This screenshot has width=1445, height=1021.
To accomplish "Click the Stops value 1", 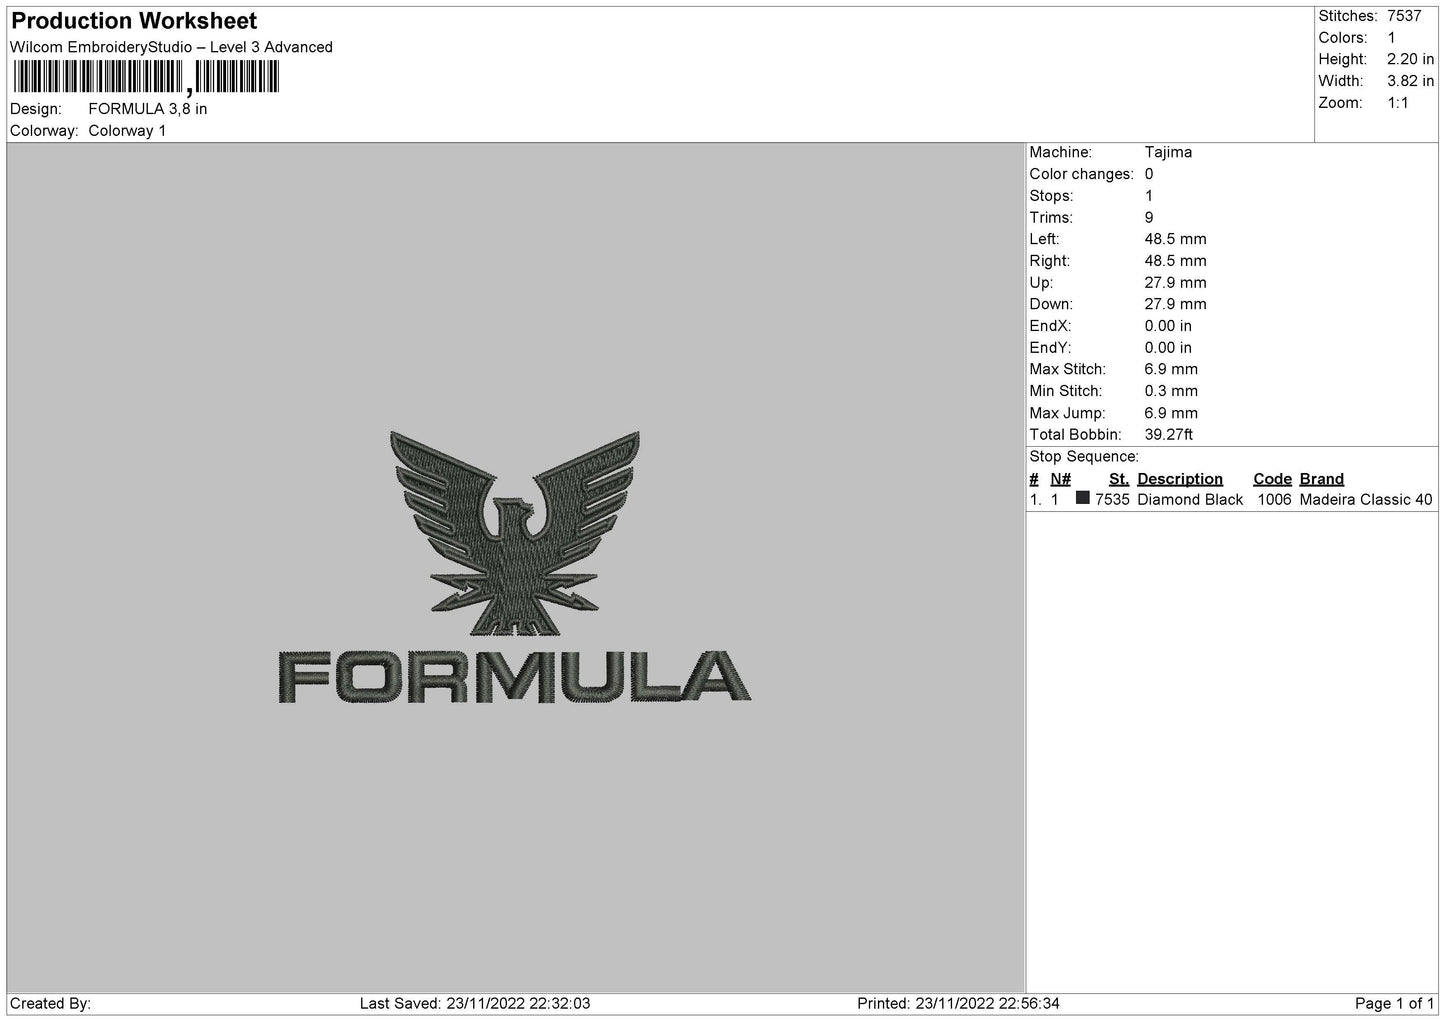I will pyautogui.click(x=1149, y=196).
